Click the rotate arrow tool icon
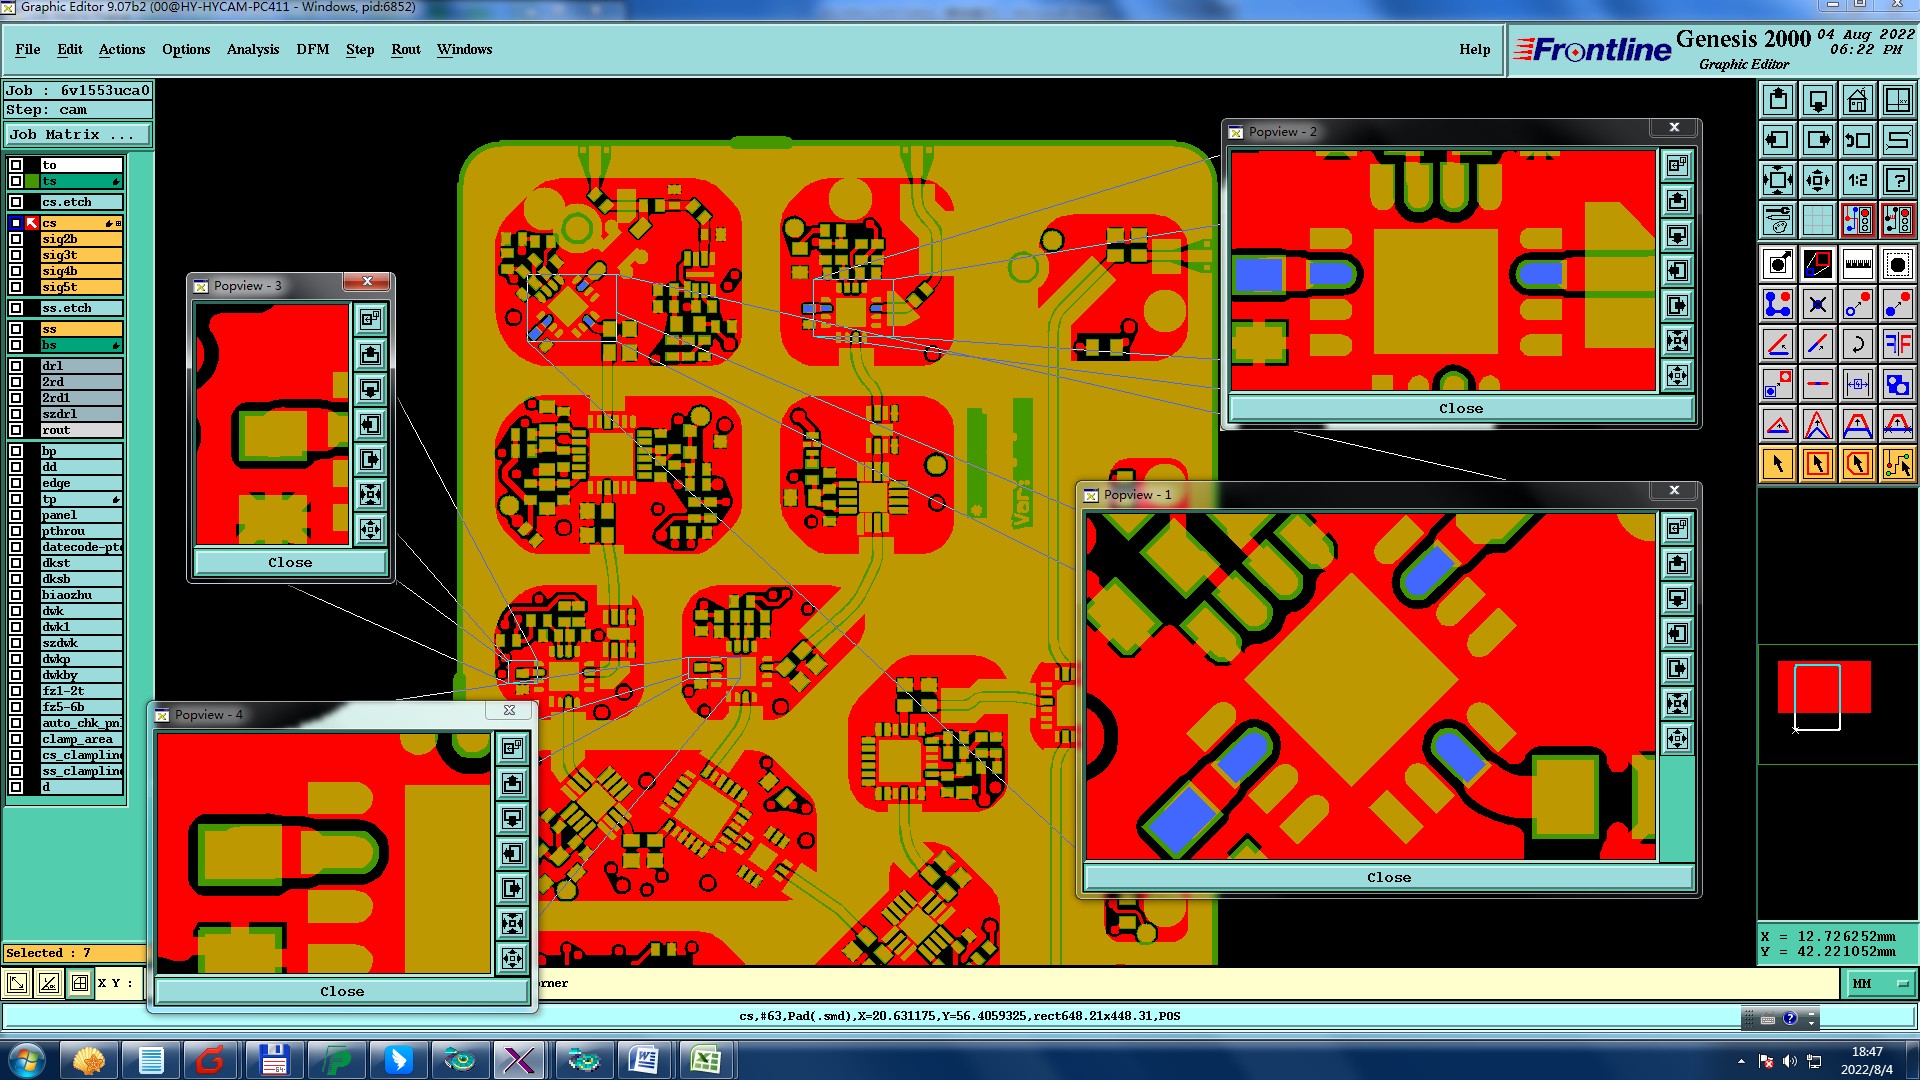Screen dimensions: 1920x1080 (x=1857, y=344)
